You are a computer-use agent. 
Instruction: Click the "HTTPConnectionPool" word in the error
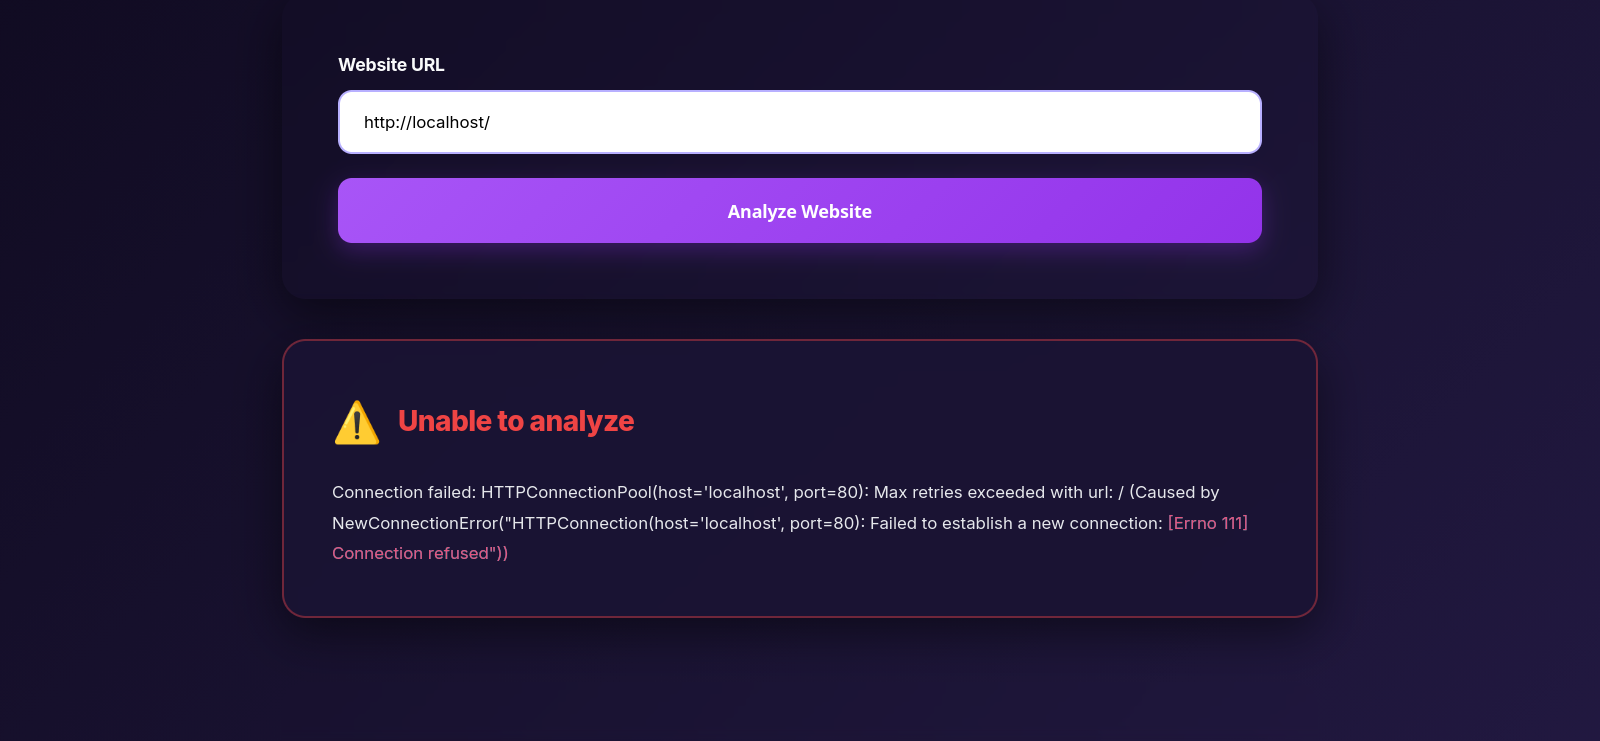pos(566,492)
